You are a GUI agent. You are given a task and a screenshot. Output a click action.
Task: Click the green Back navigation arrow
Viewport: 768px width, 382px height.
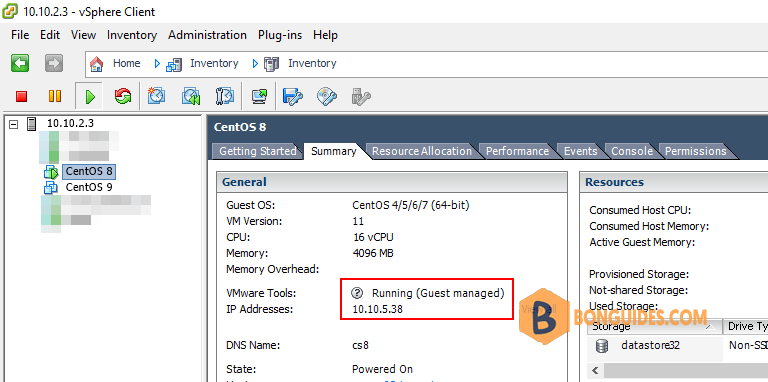tap(20, 63)
